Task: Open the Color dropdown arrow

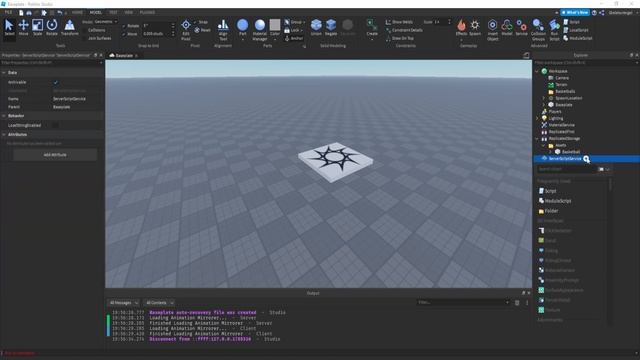Action: [x=275, y=40]
